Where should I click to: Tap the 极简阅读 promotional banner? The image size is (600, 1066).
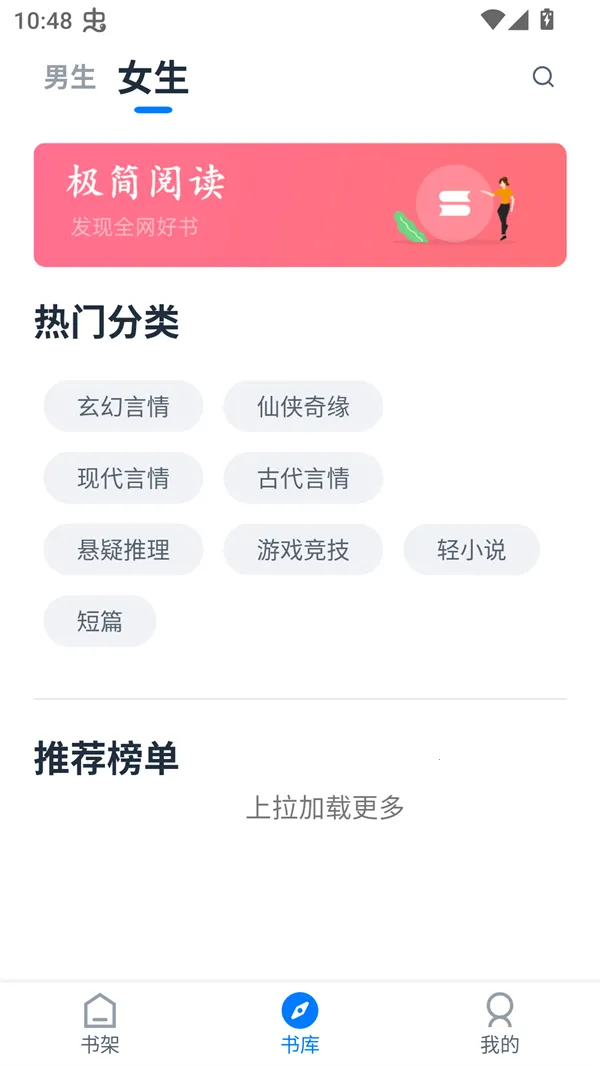(x=300, y=204)
